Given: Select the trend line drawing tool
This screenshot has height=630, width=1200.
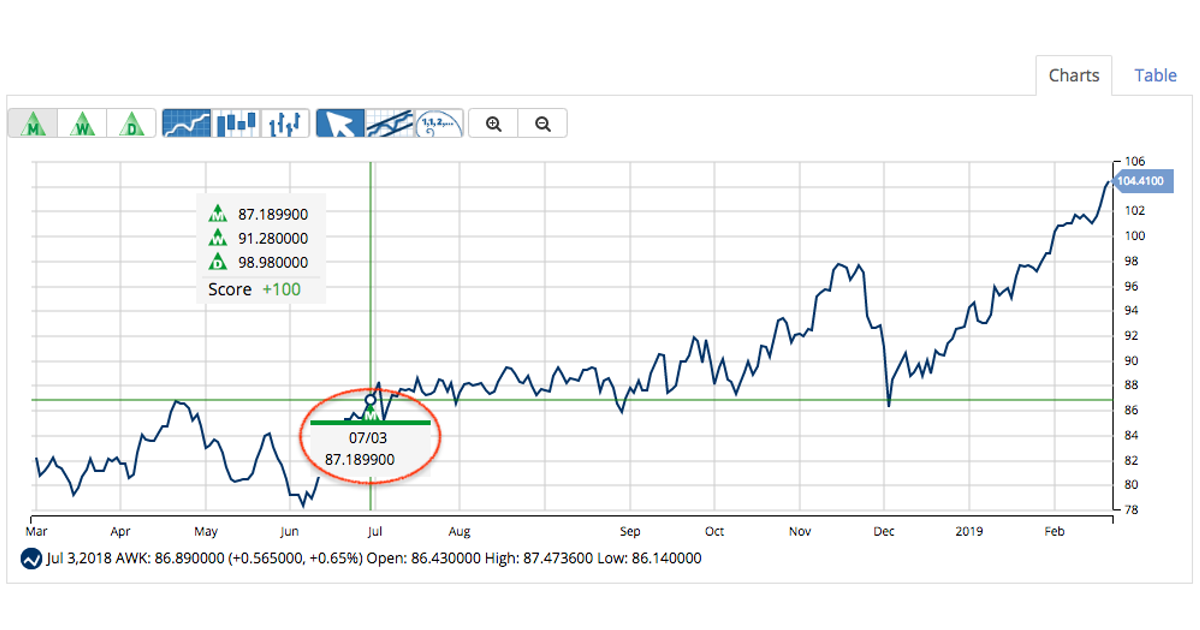Looking at the screenshot, I should click(x=390, y=123).
